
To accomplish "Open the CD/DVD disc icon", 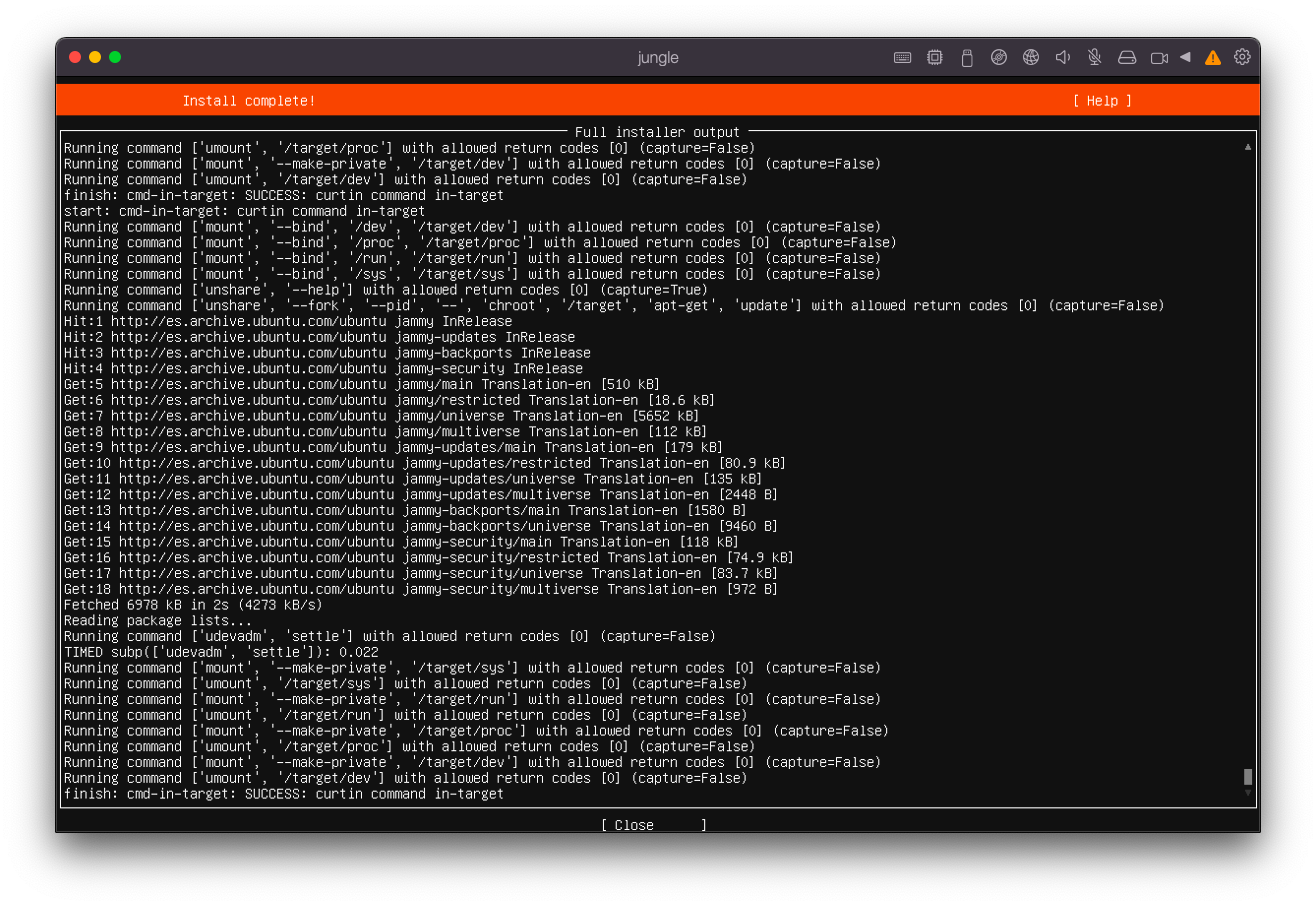I will 998,58.
